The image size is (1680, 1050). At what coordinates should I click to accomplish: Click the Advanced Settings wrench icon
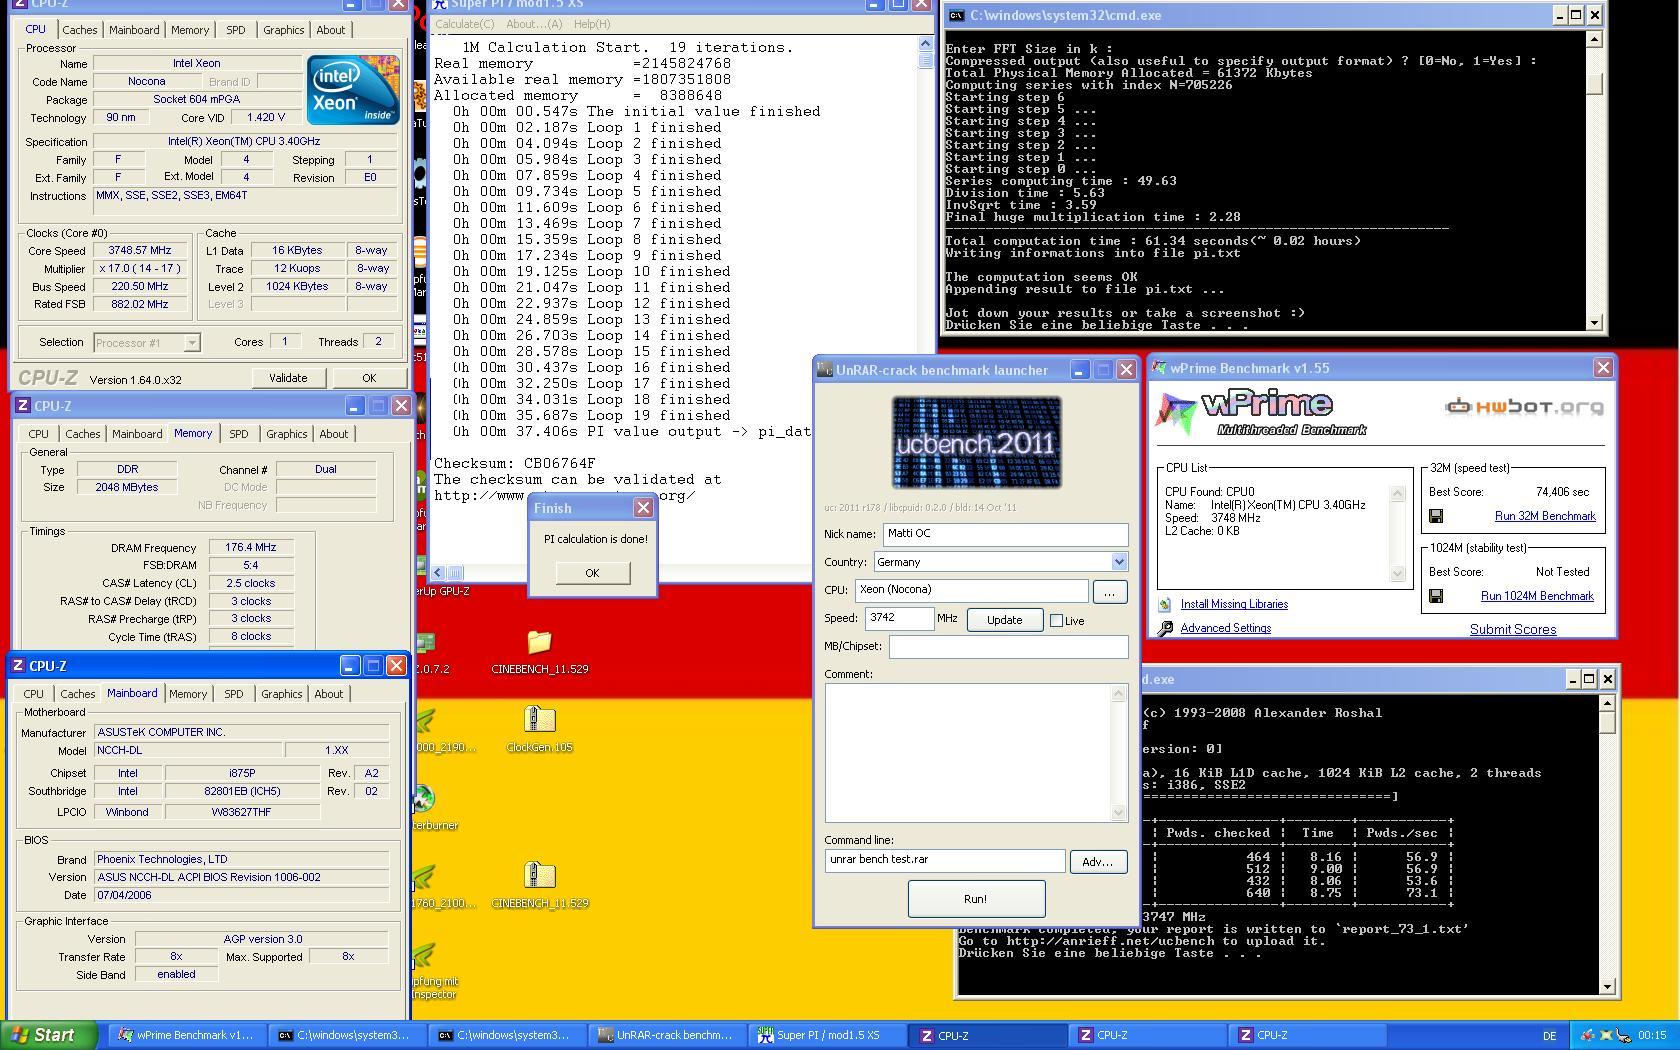point(1165,629)
